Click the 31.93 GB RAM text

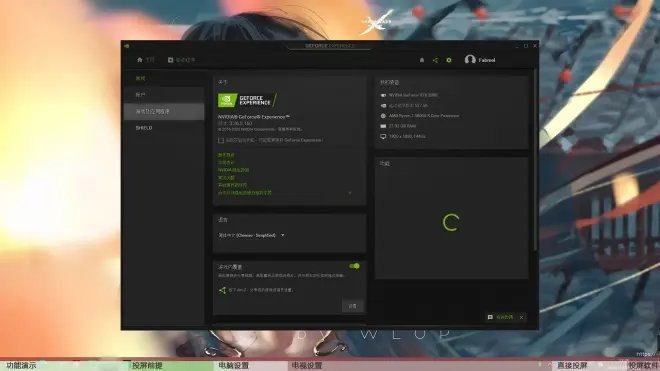(x=402, y=126)
